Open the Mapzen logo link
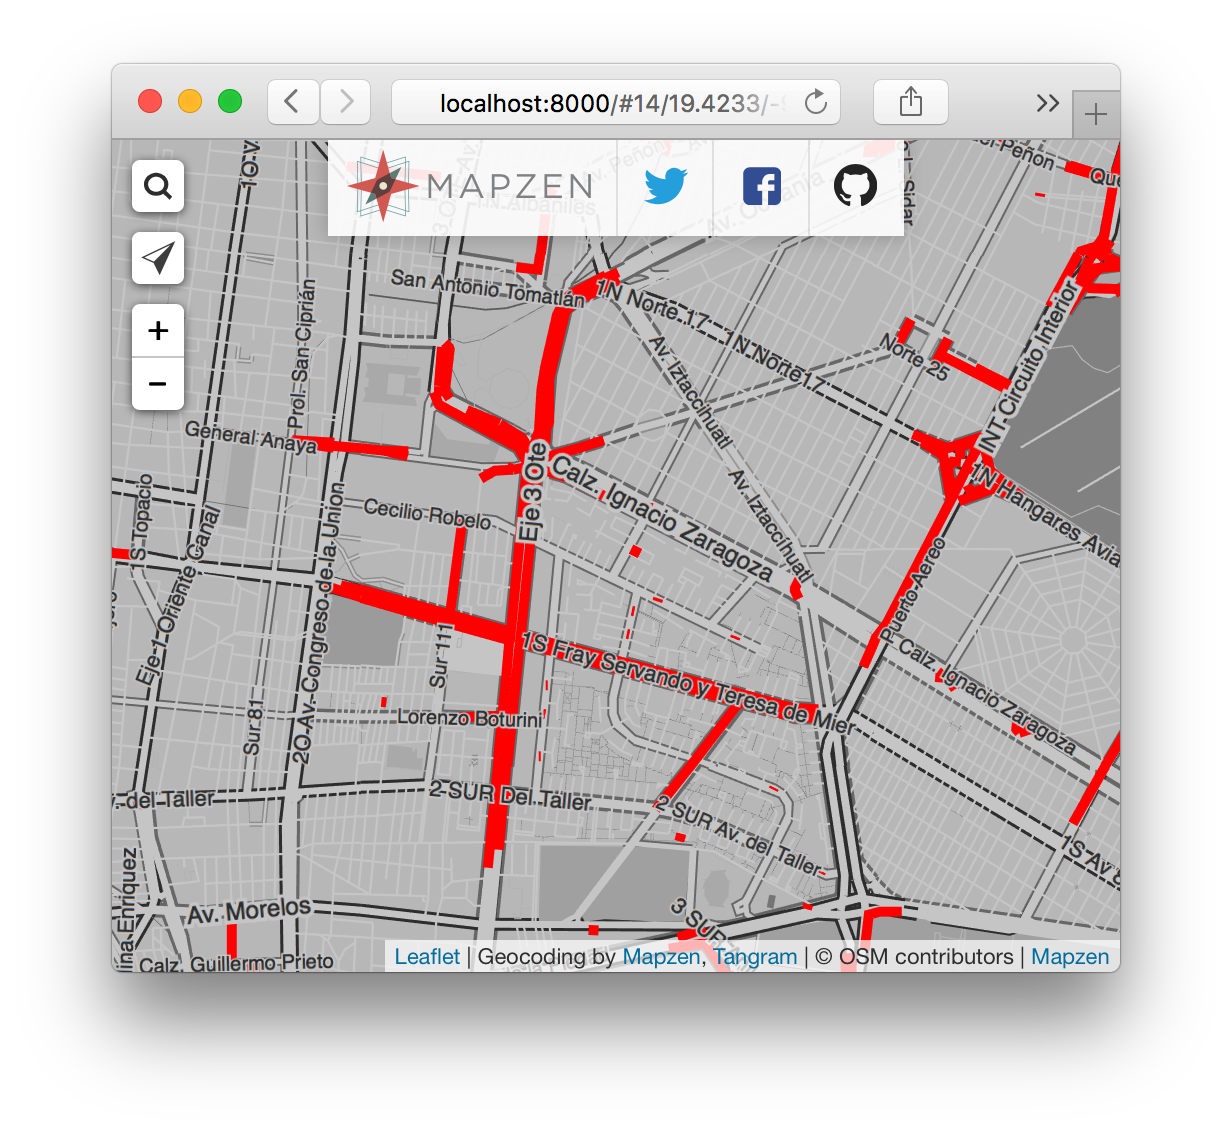This screenshot has width=1232, height=1132. tap(472, 187)
